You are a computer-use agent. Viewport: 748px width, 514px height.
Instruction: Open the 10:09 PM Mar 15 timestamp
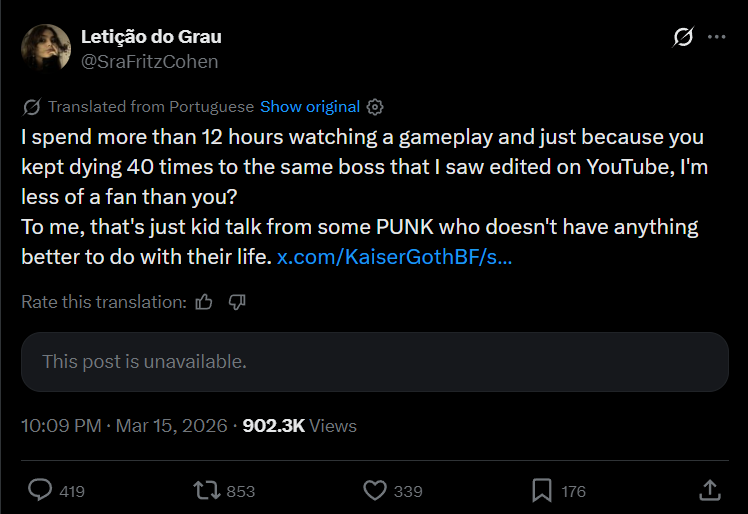tap(124, 426)
